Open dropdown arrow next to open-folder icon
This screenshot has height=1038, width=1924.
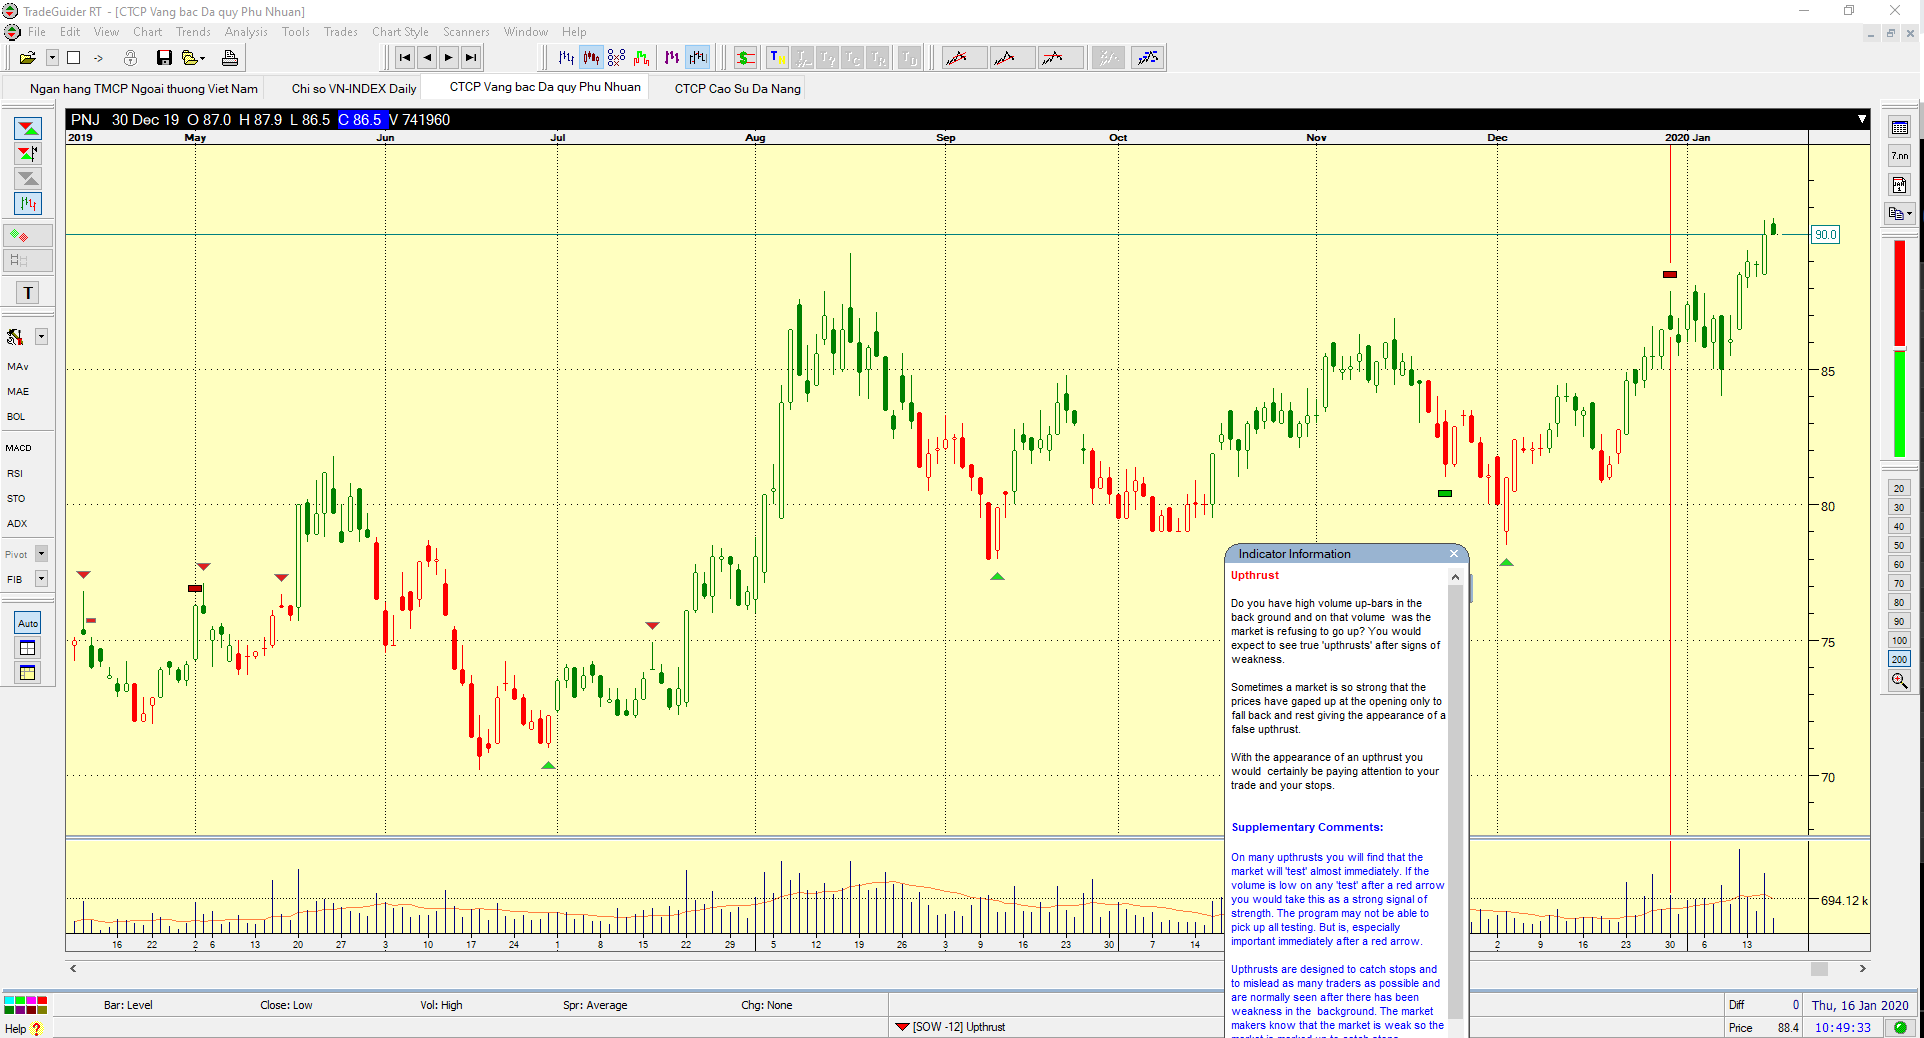[52, 58]
